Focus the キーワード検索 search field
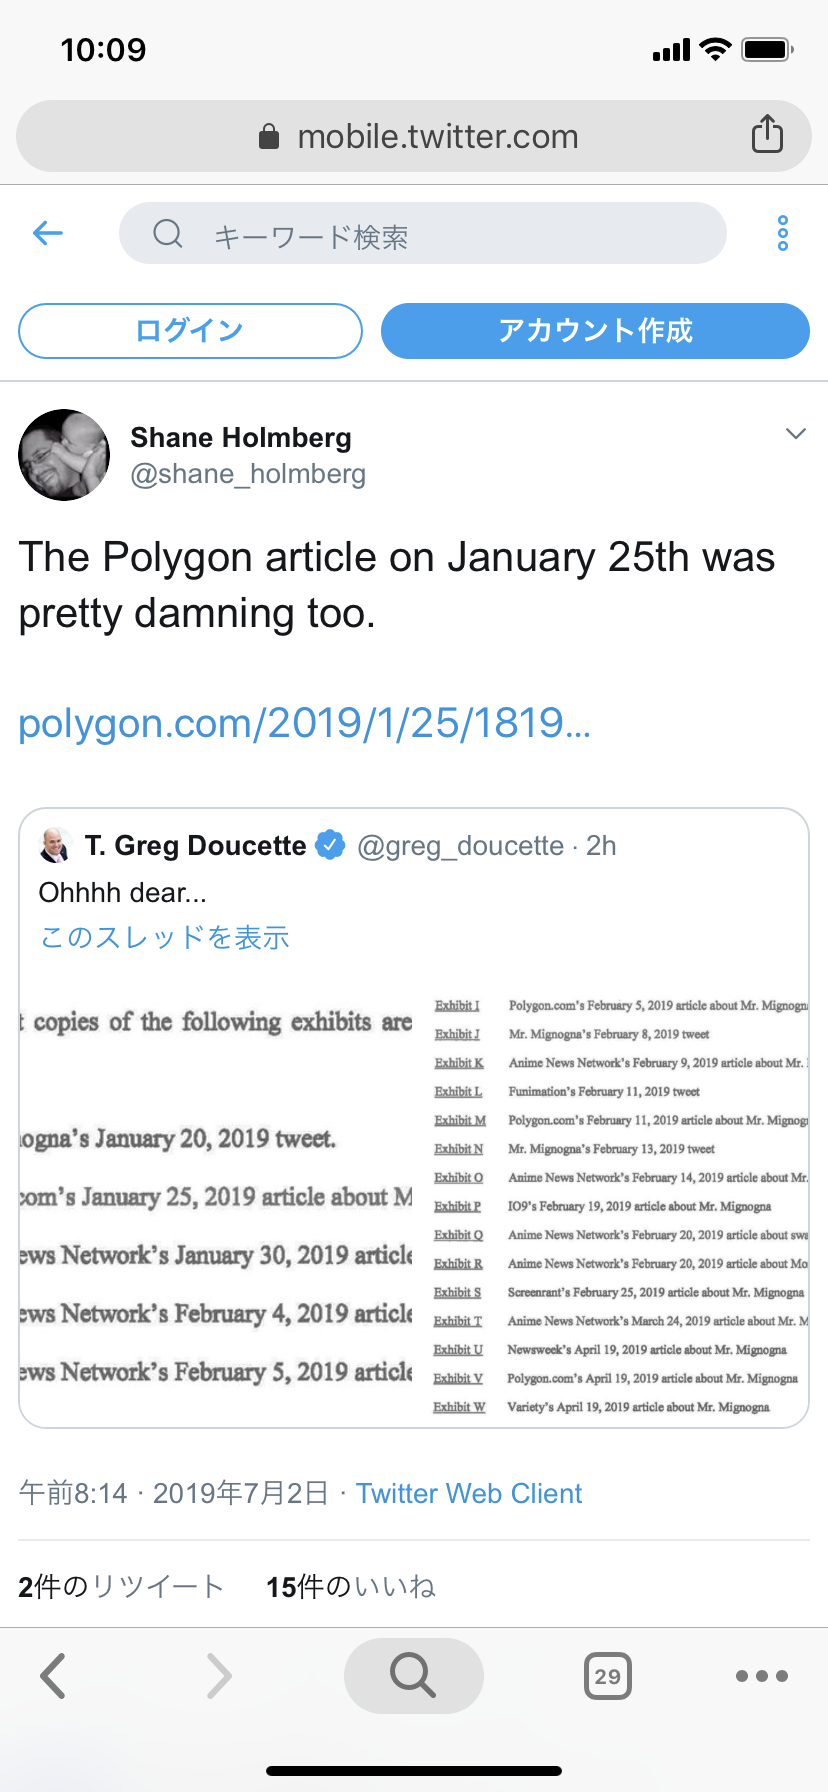The image size is (828, 1792). click(423, 233)
